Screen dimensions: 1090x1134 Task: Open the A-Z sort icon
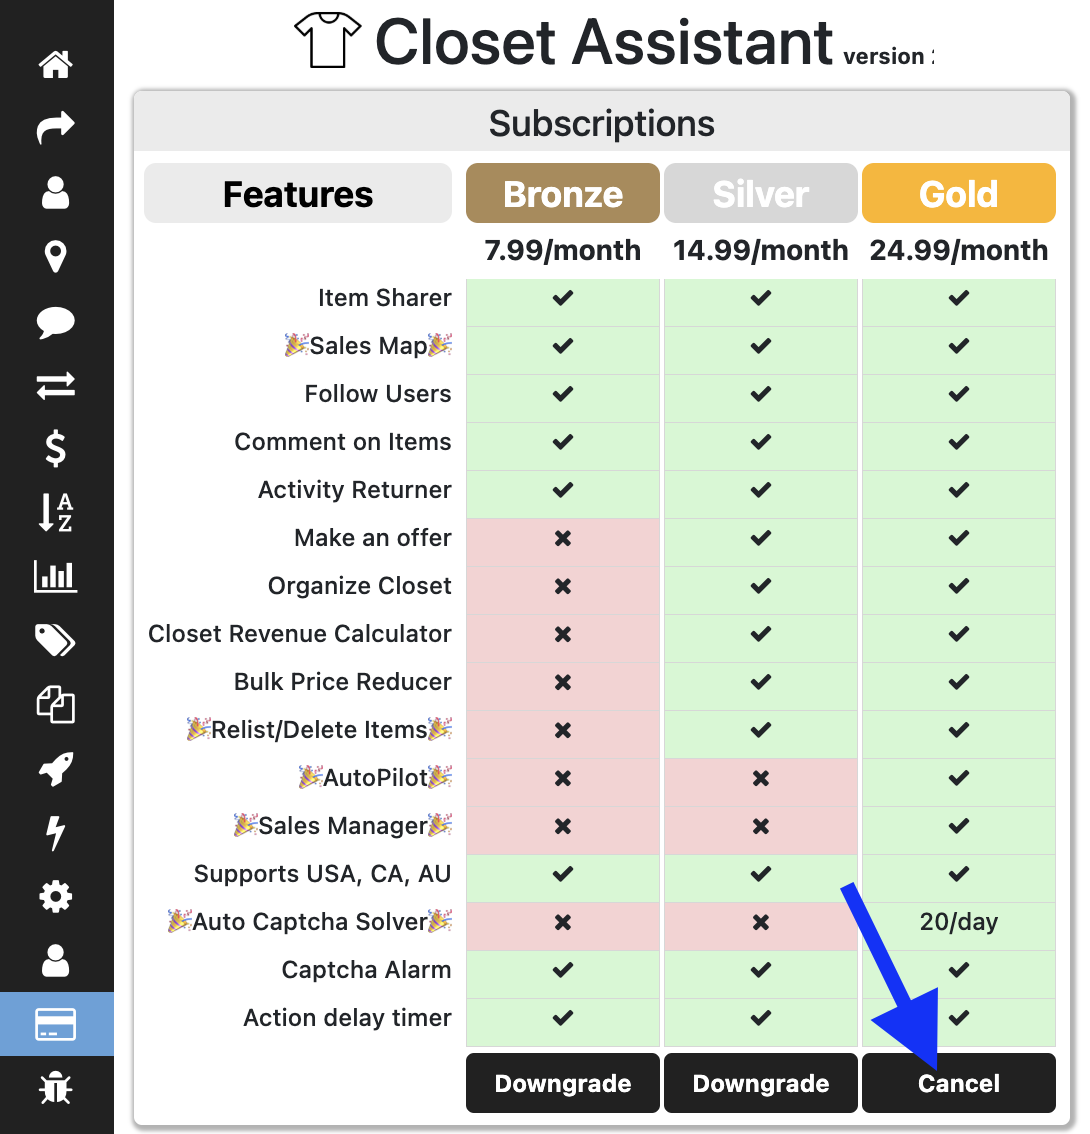(56, 512)
